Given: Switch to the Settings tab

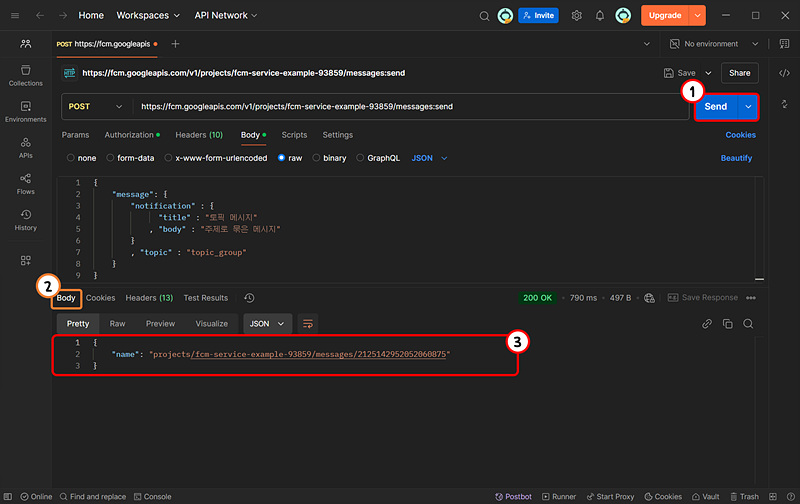Looking at the screenshot, I should pos(338,135).
